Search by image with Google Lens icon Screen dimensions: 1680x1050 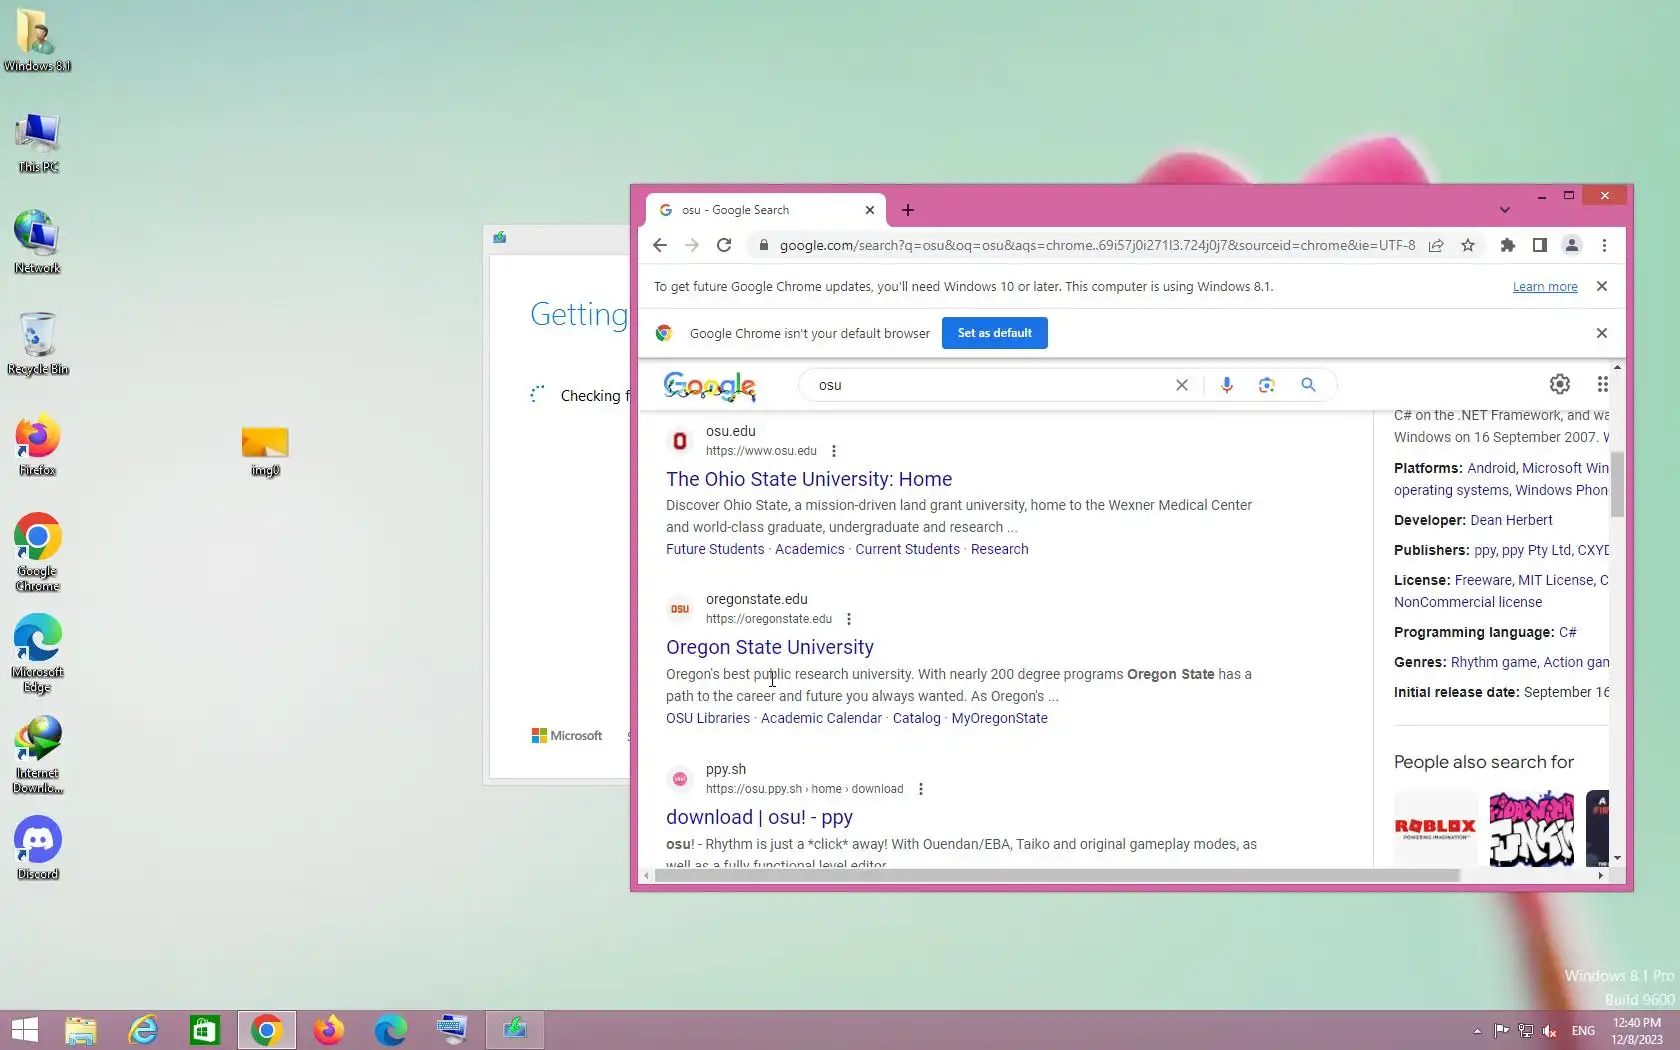click(1267, 385)
